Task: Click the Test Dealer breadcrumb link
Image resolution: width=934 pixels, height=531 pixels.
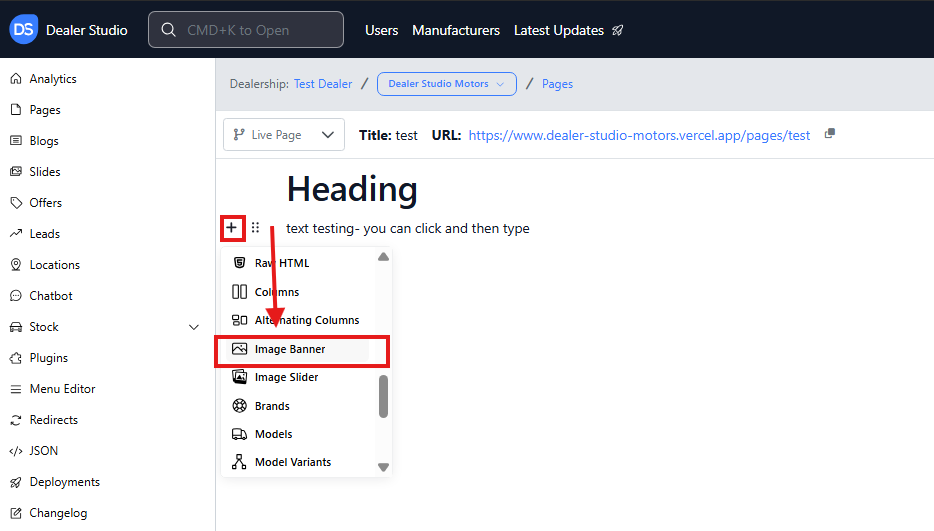Action: [322, 84]
